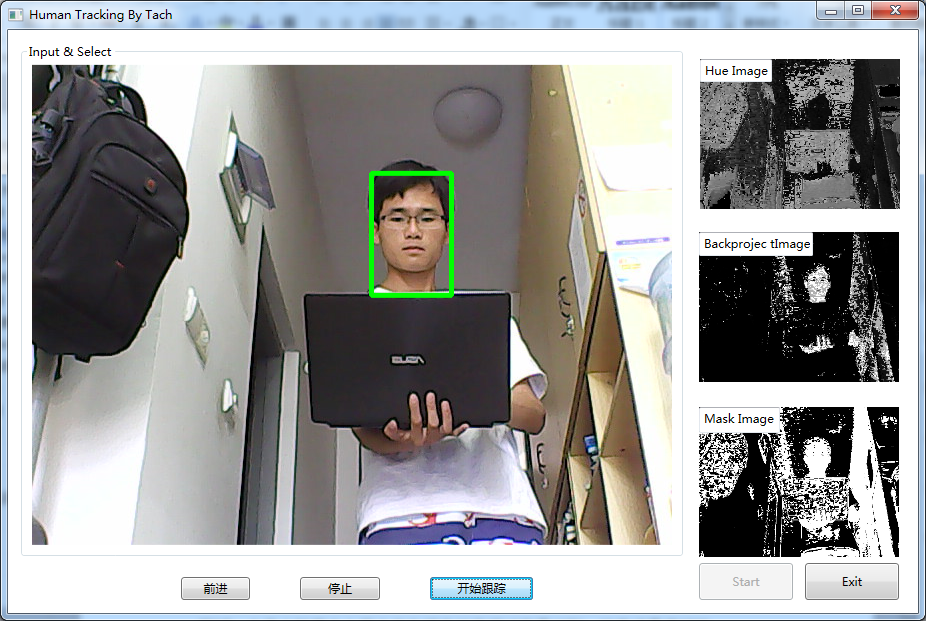Click the grayed-out Start button
This screenshot has height=621, width=926.
(746, 581)
